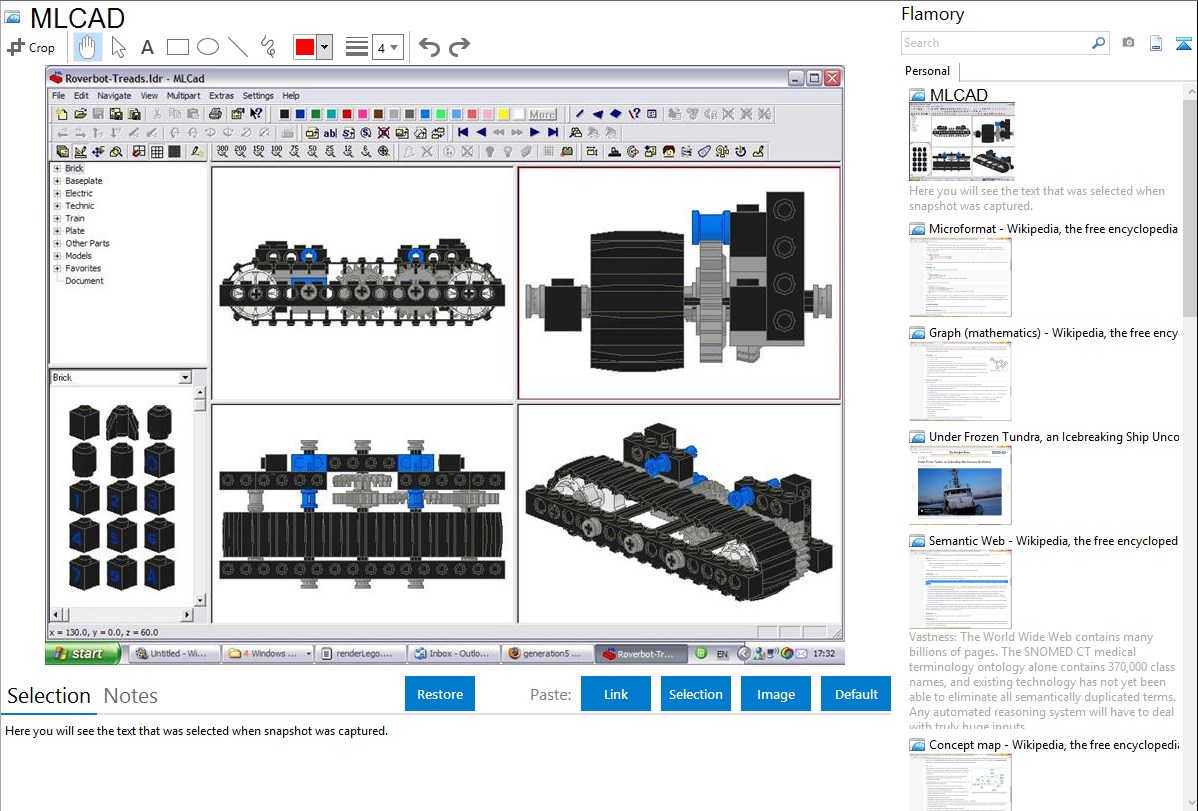Undo the last annotation
The image size is (1198, 811).
[x=429, y=47]
